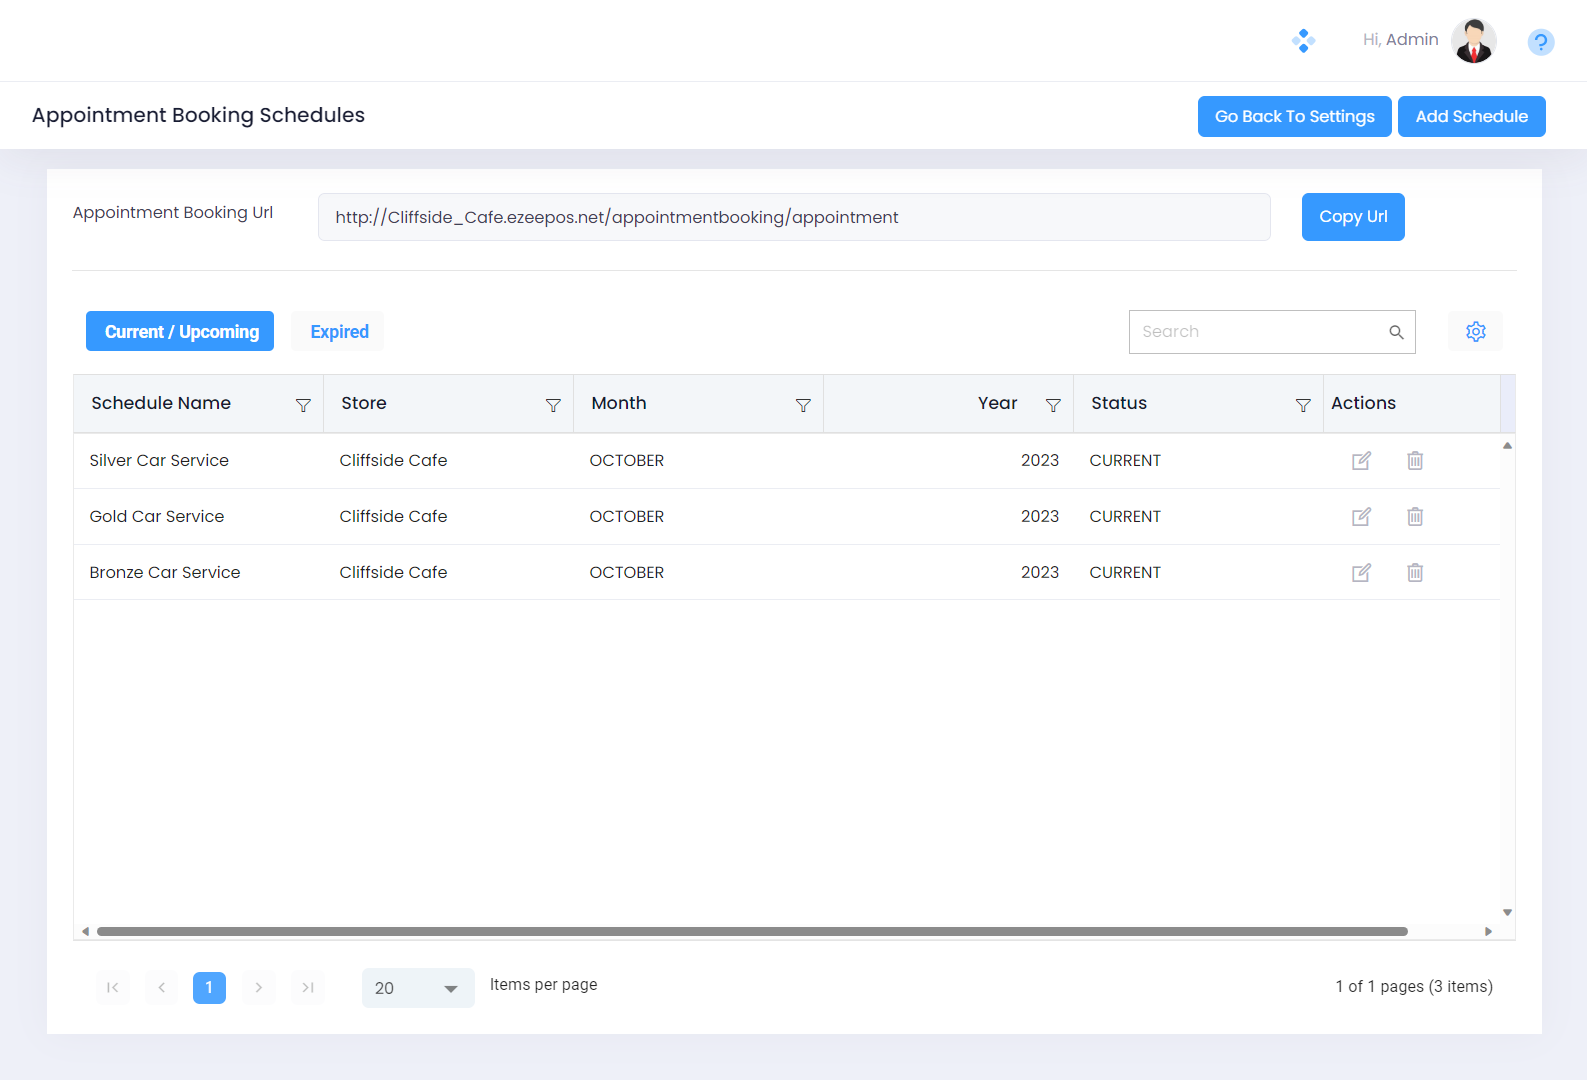This screenshot has height=1080, width=1587.
Task: Edit the Bronze Car Service schedule
Action: tap(1361, 573)
